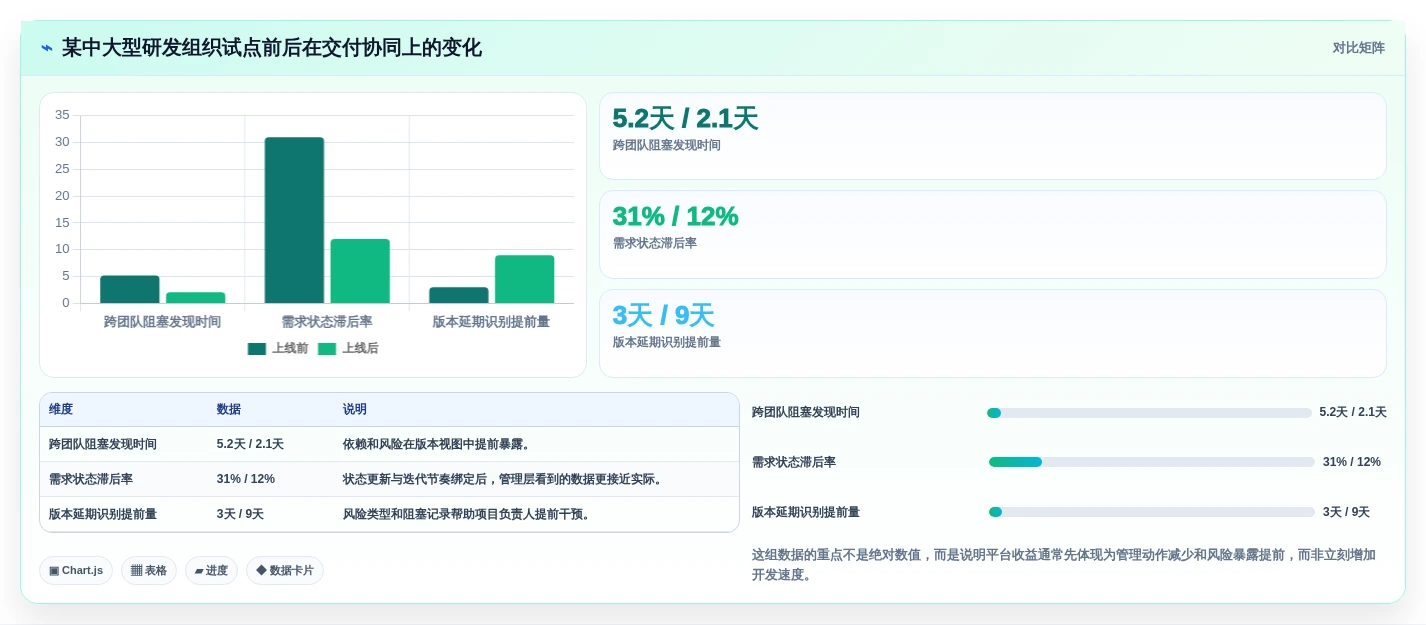This screenshot has height=625, width=1426.
Task: Click the light green bar for 跨团队阻塞发现时间
Action: point(196,297)
